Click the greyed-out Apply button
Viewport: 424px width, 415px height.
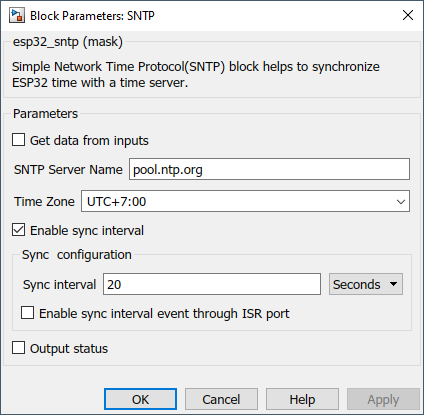tap(383, 399)
